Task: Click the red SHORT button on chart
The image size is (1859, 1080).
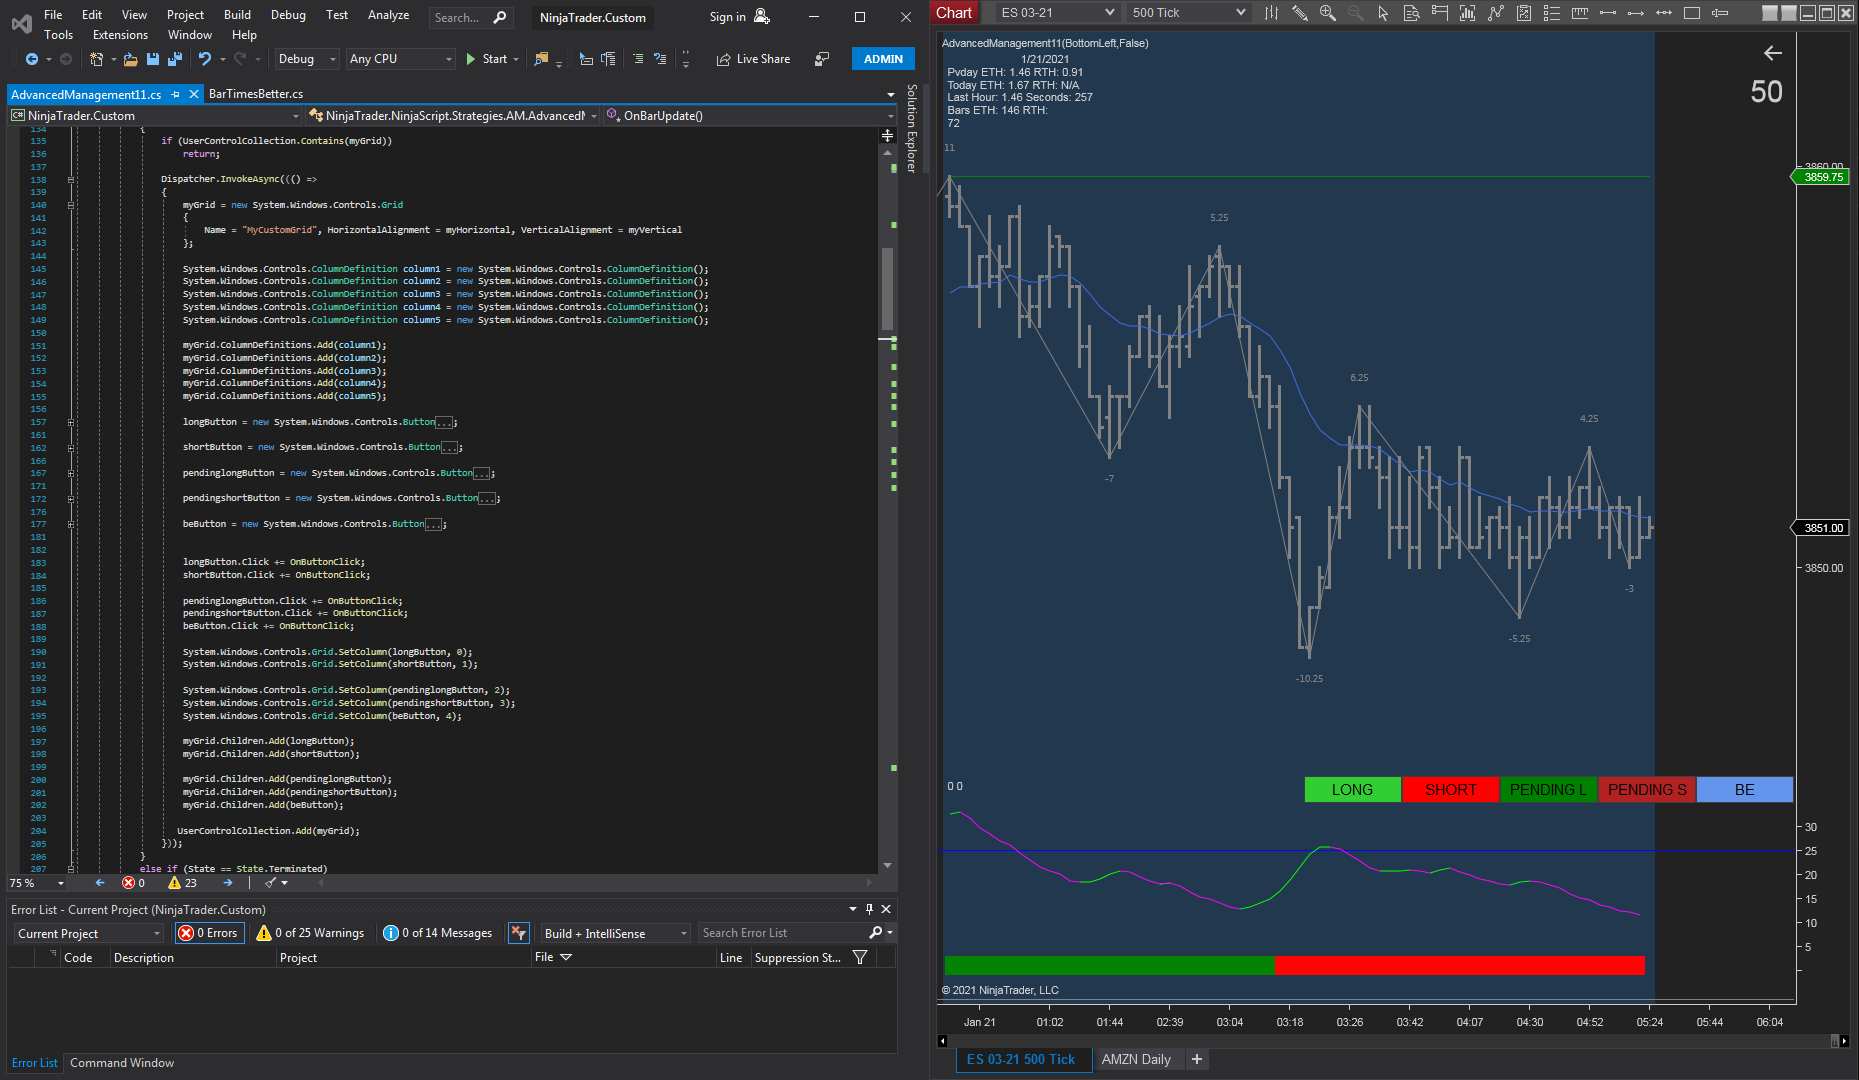Action: pyautogui.click(x=1450, y=790)
